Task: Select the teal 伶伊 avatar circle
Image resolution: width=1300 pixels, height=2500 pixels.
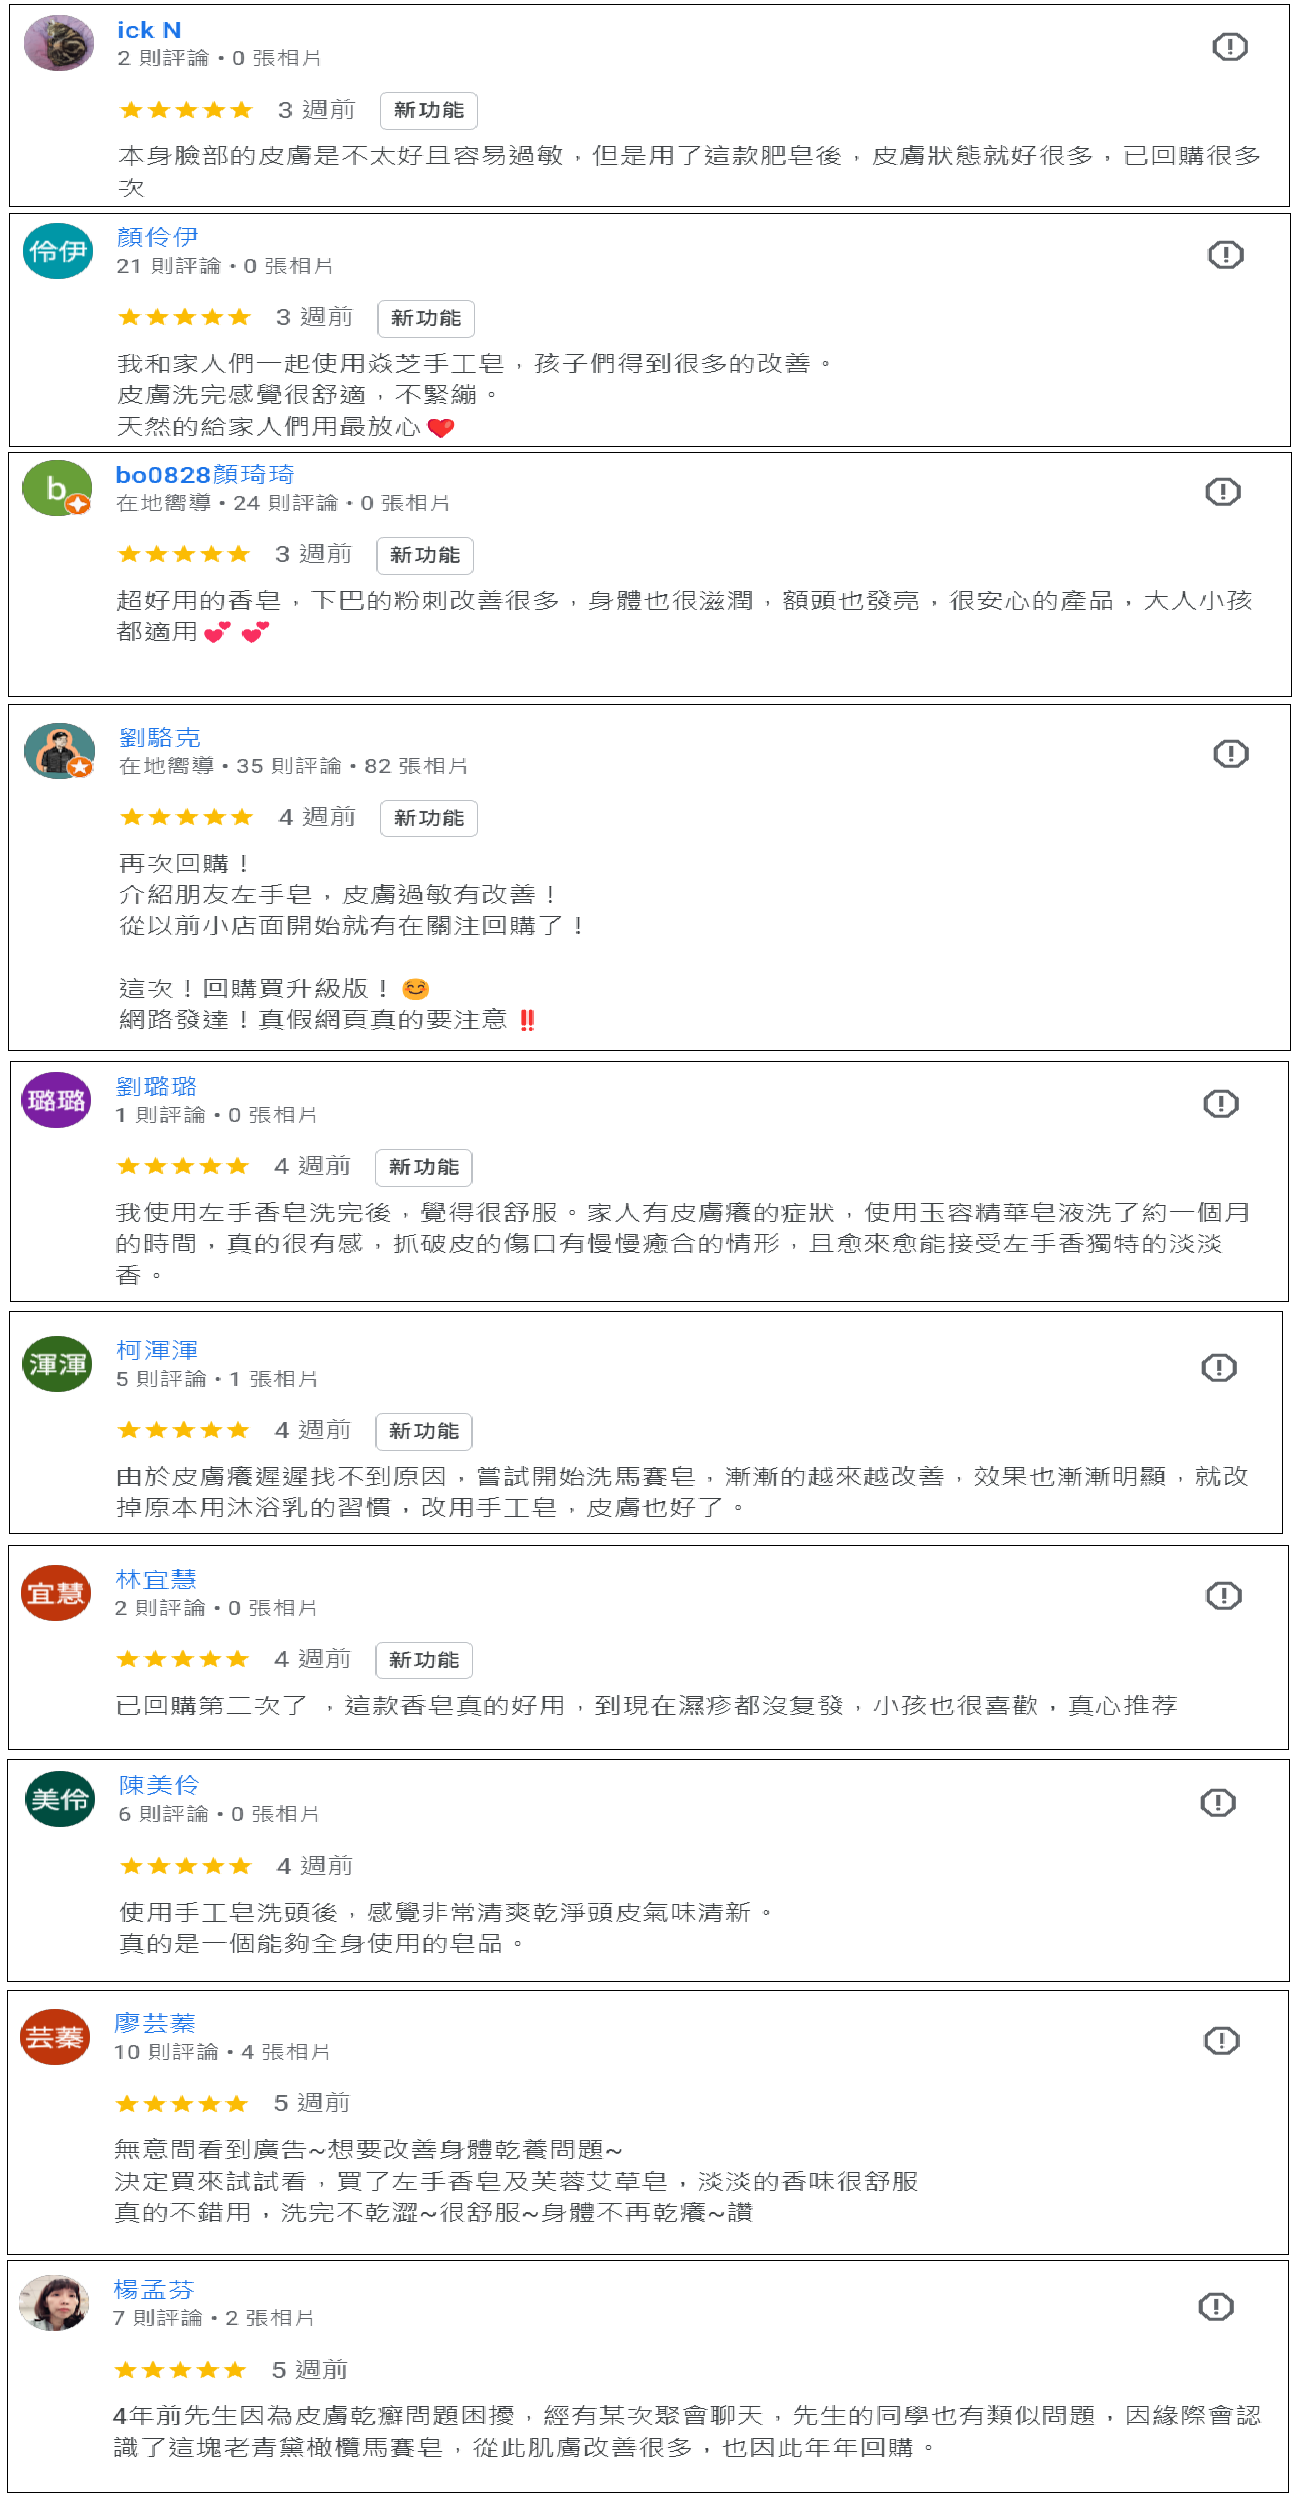Action: point(58,251)
